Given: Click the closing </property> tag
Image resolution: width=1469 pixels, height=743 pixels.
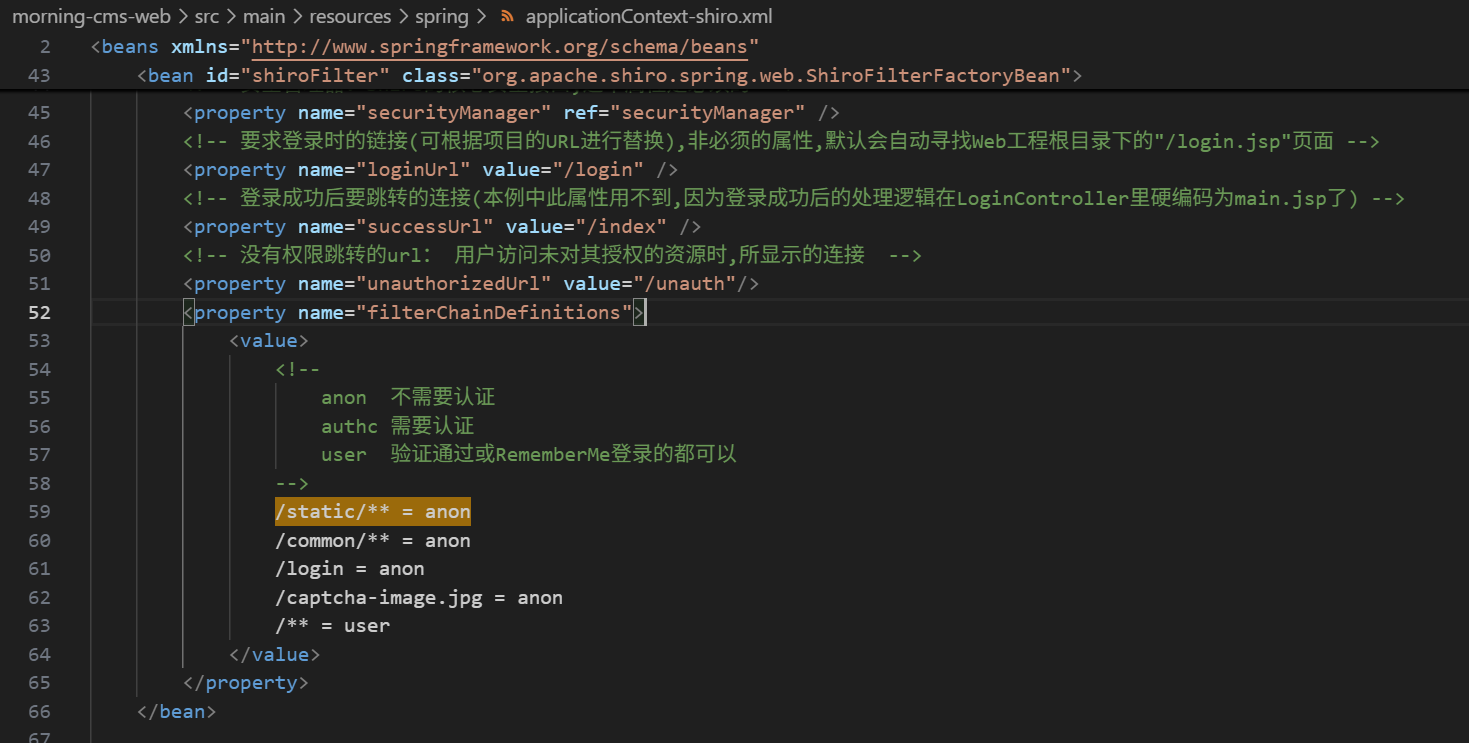Looking at the screenshot, I should click(246, 683).
